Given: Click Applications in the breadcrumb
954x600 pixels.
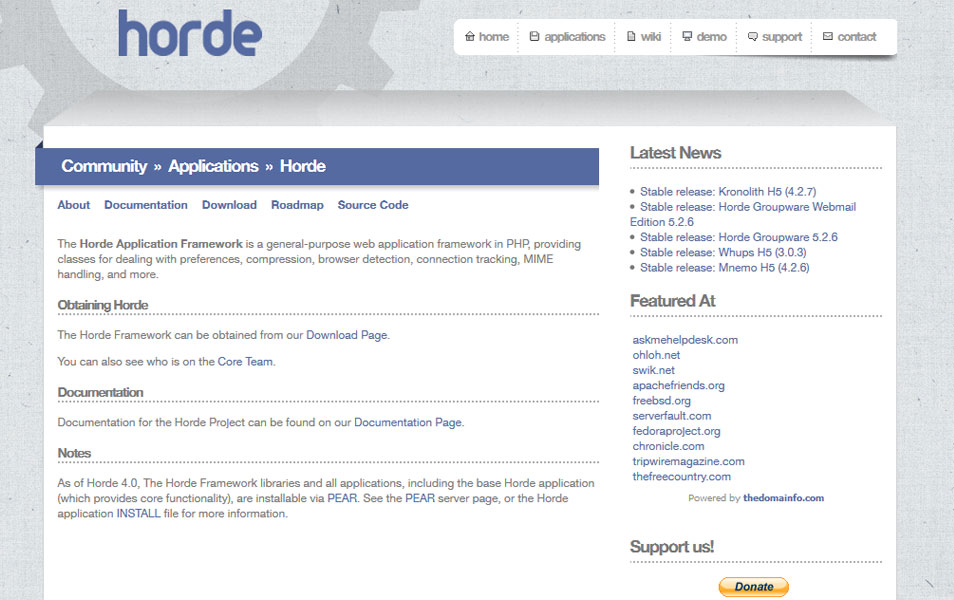Looking at the screenshot, I should pyautogui.click(x=213, y=166).
